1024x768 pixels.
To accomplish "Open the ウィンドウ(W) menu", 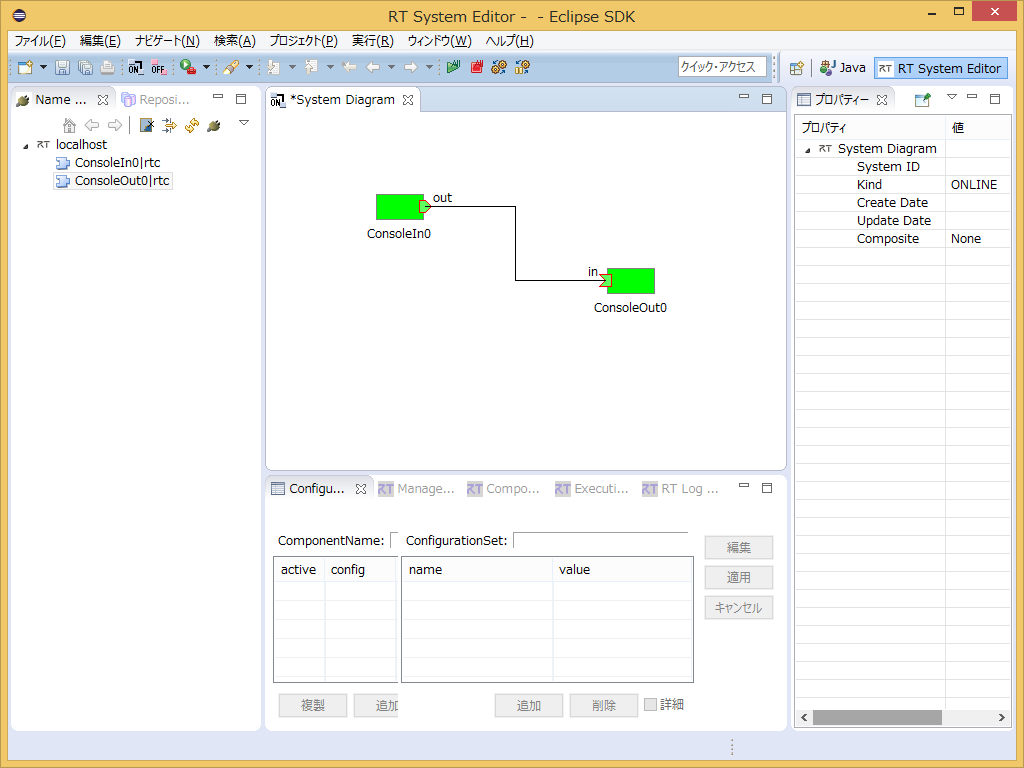I will click(439, 41).
